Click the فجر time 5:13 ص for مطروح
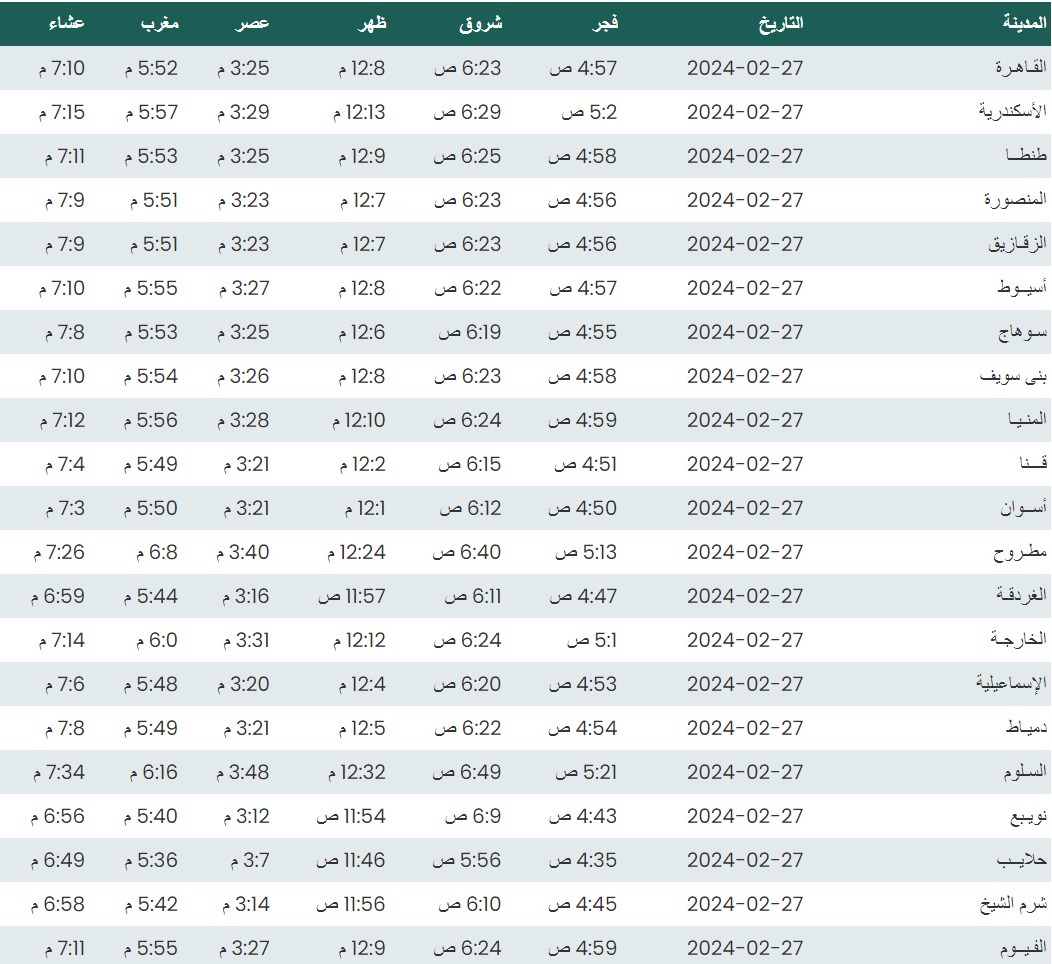Screen dimensions: 1052x964 coord(586,552)
